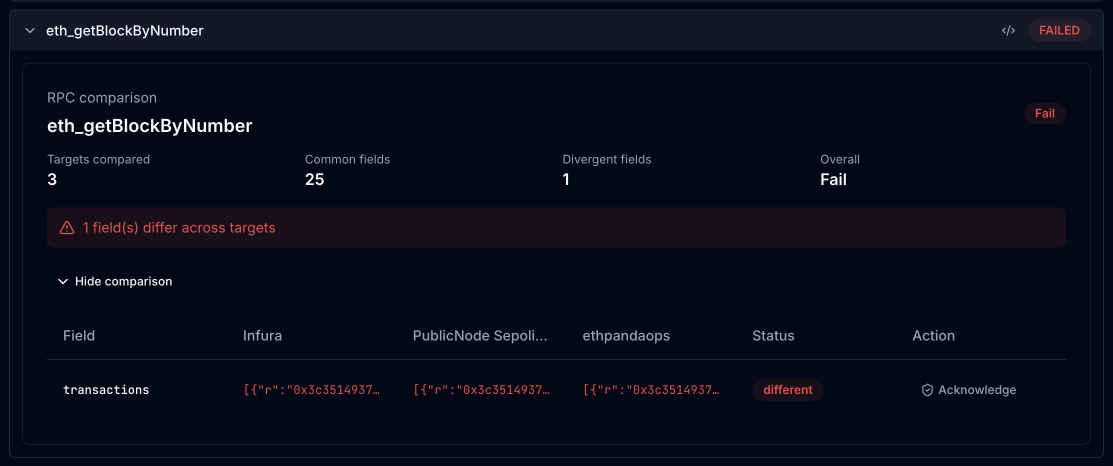This screenshot has width=1113, height=466.
Task: Click the Infura column header
Action: (x=263, y=335)
